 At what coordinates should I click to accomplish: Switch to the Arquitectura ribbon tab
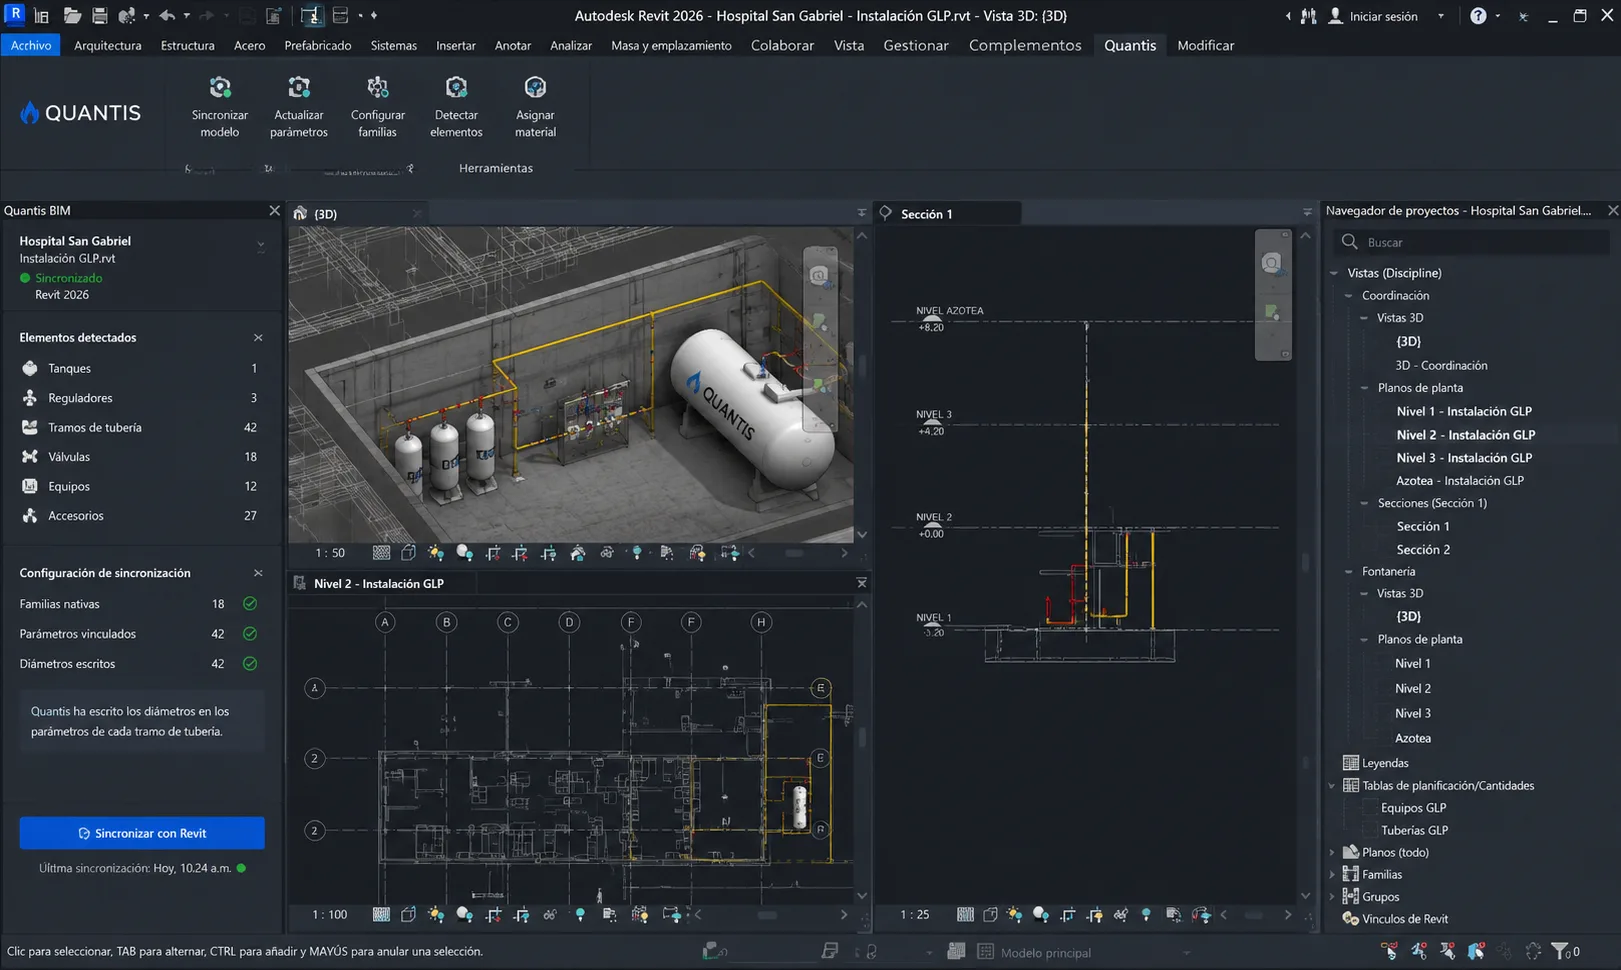pos(108,45)
